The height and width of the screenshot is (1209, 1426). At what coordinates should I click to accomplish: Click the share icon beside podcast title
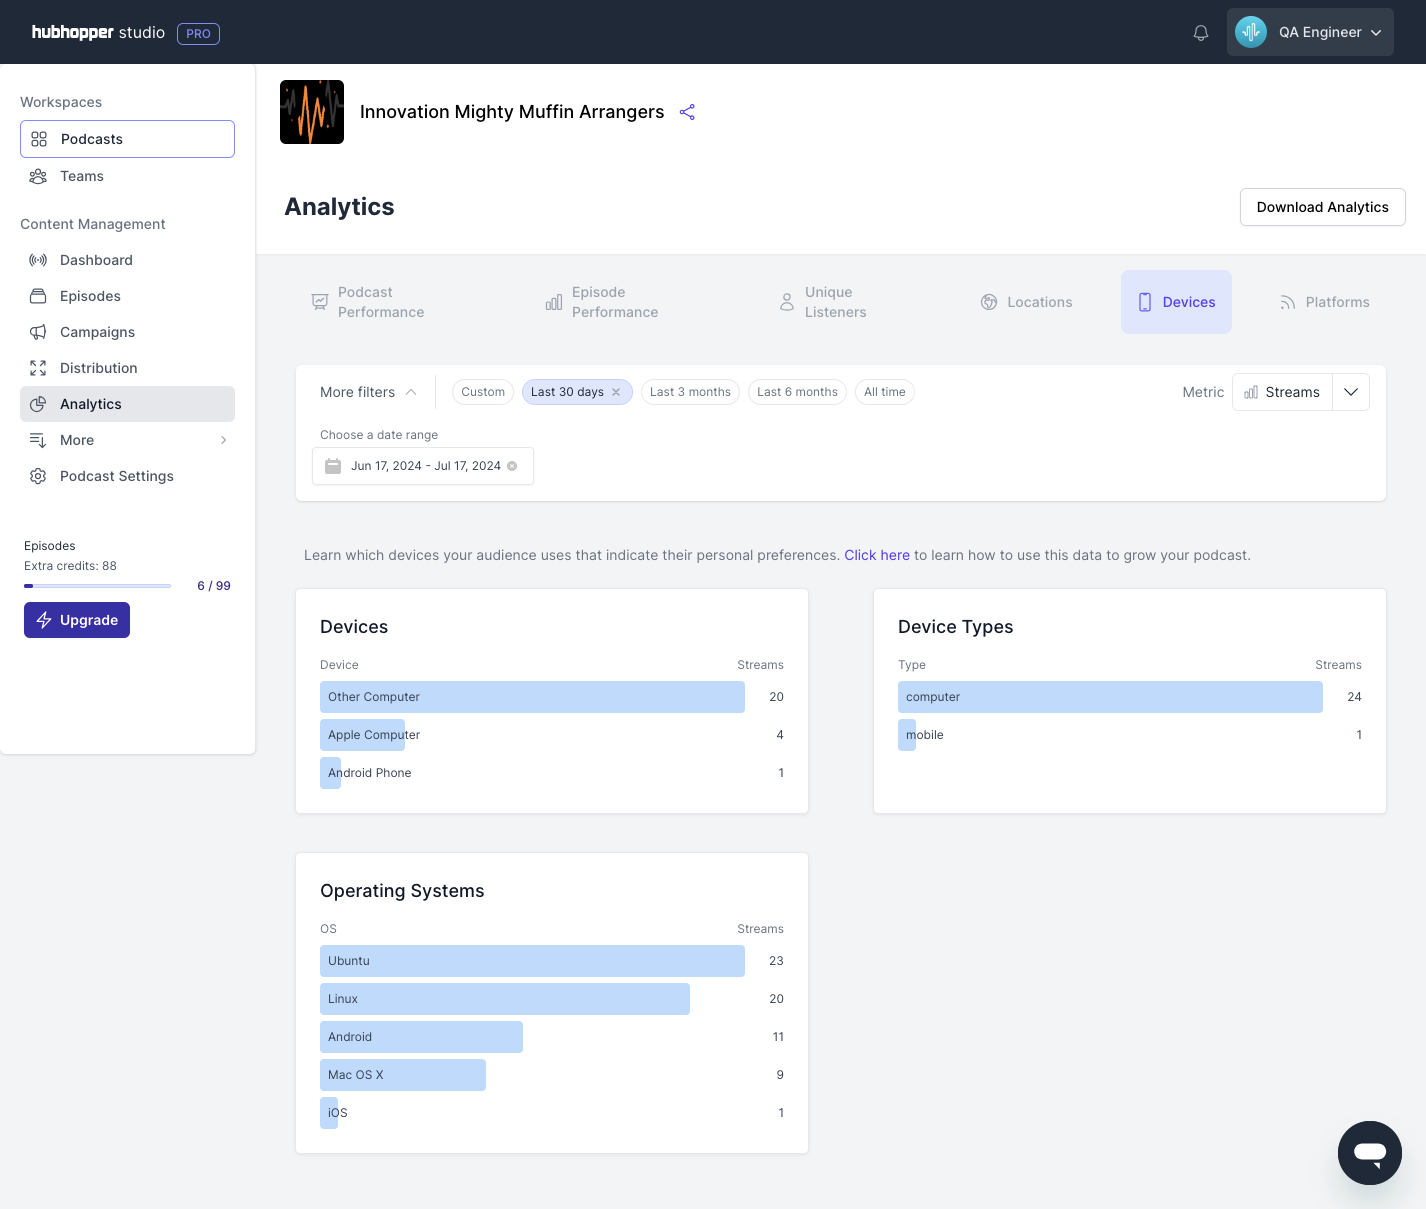(x=687, y=112)
